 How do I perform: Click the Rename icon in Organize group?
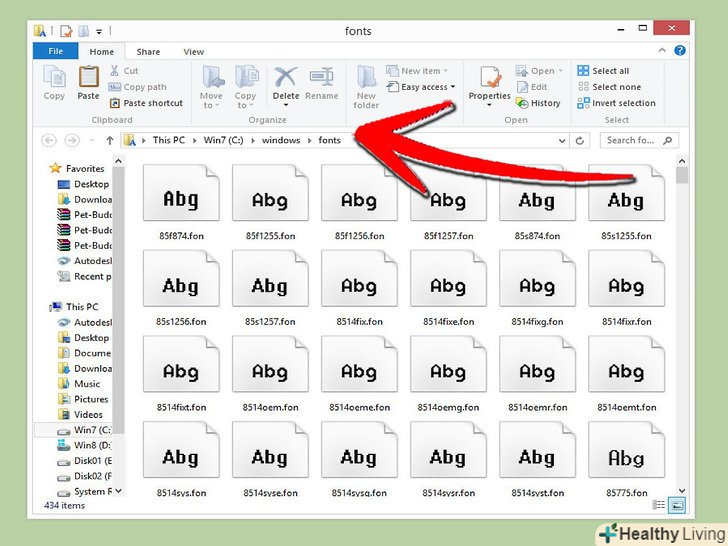(321, 79)
